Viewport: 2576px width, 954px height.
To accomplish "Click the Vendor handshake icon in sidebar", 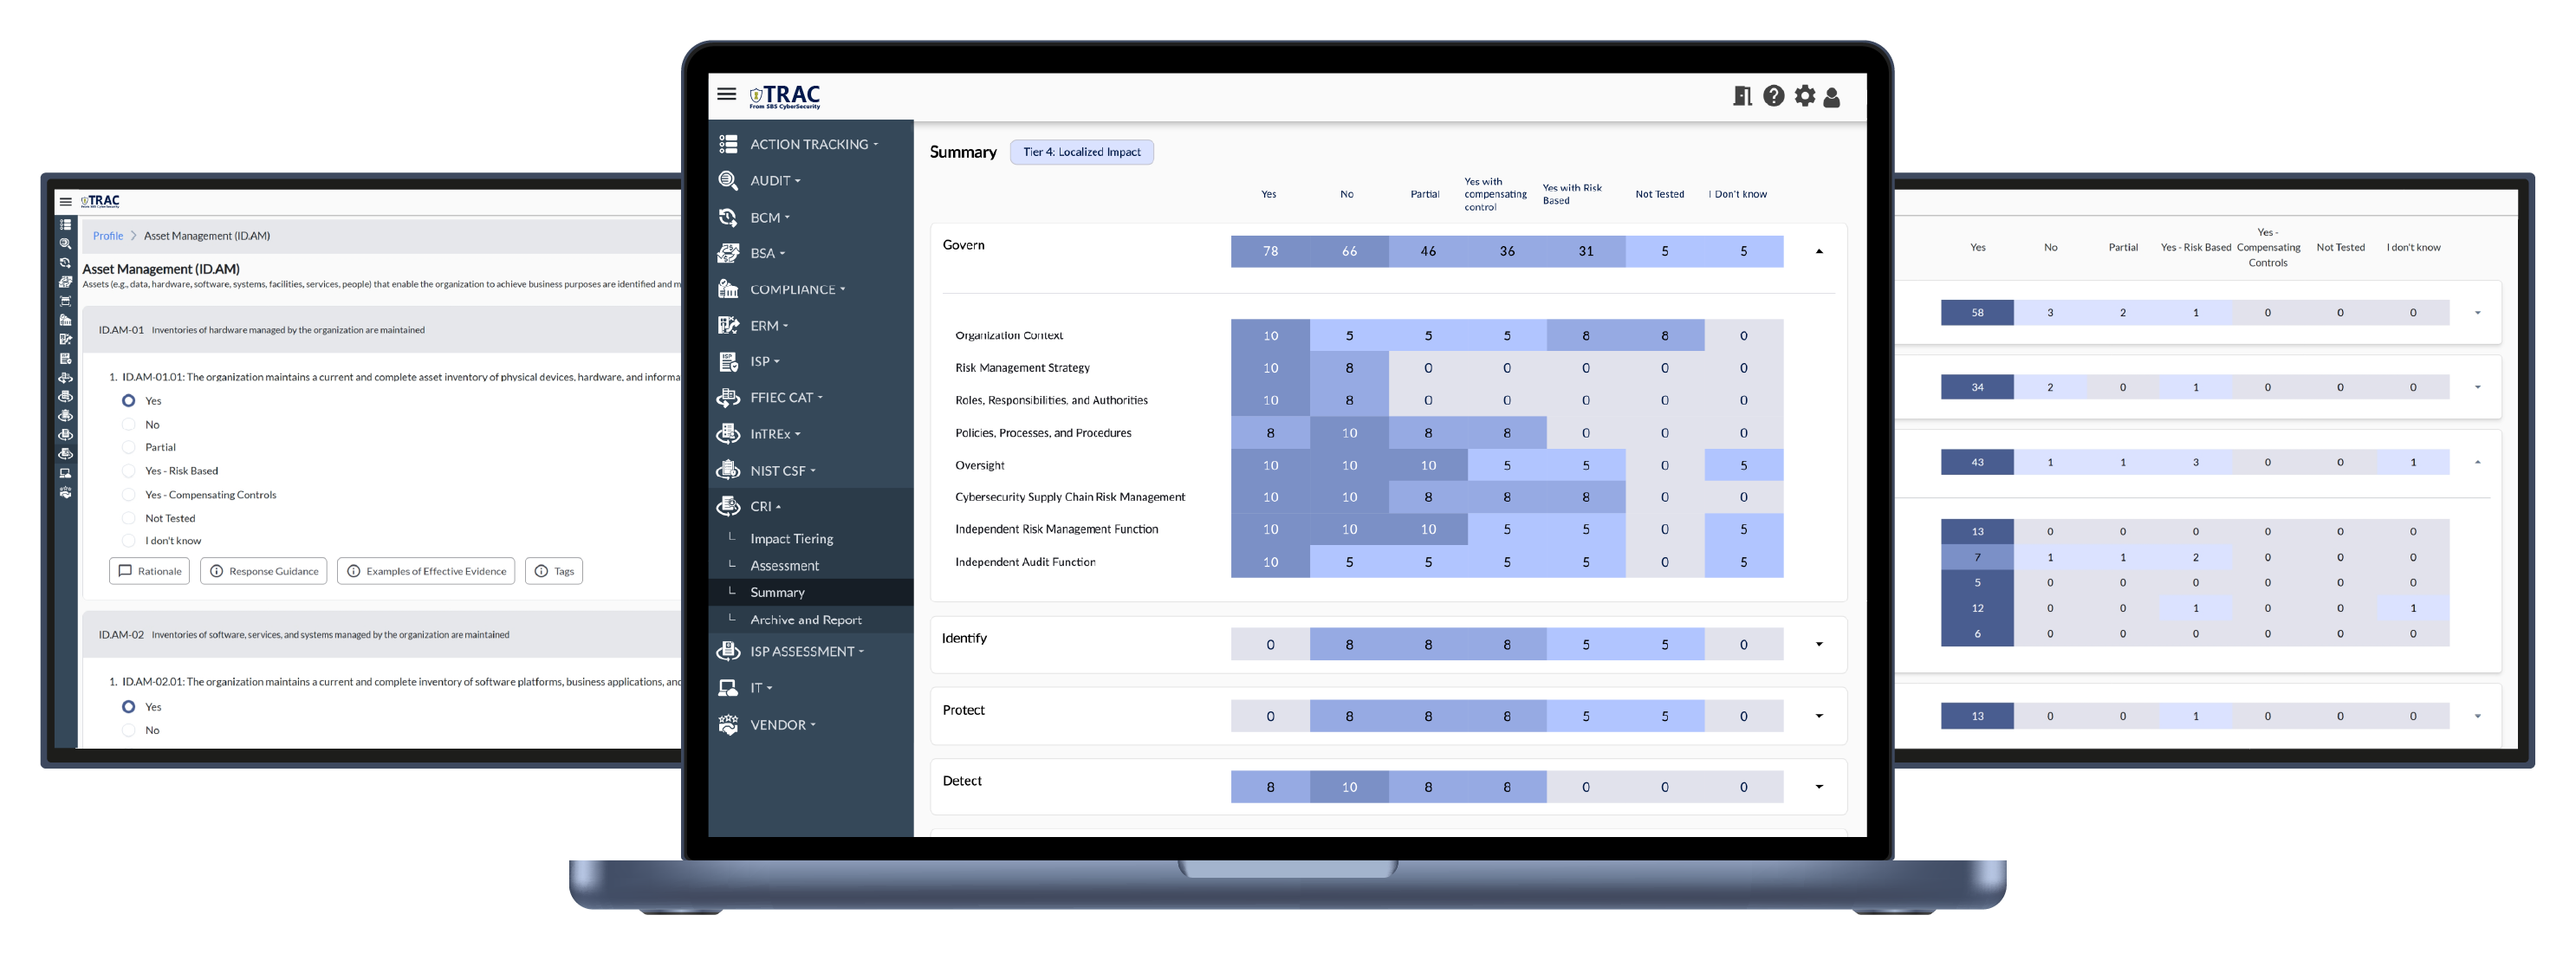I will (x=728, y=725).
